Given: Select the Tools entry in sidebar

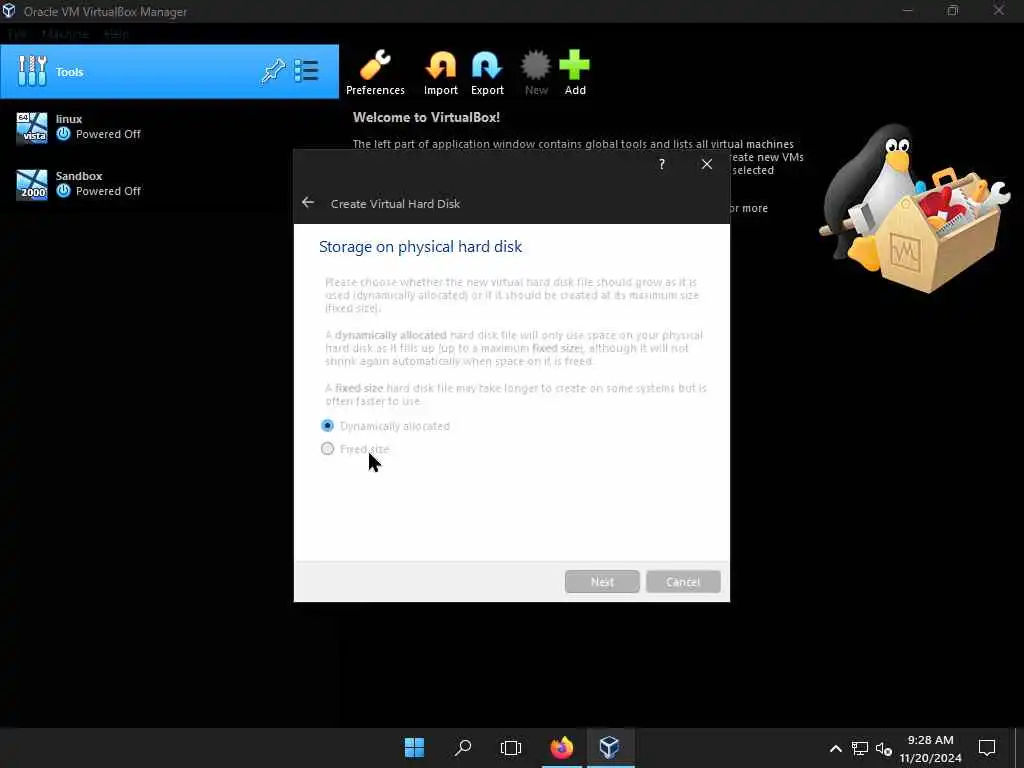Looking at the screenshot, I should pyautogui.click(x=169, y=72).
